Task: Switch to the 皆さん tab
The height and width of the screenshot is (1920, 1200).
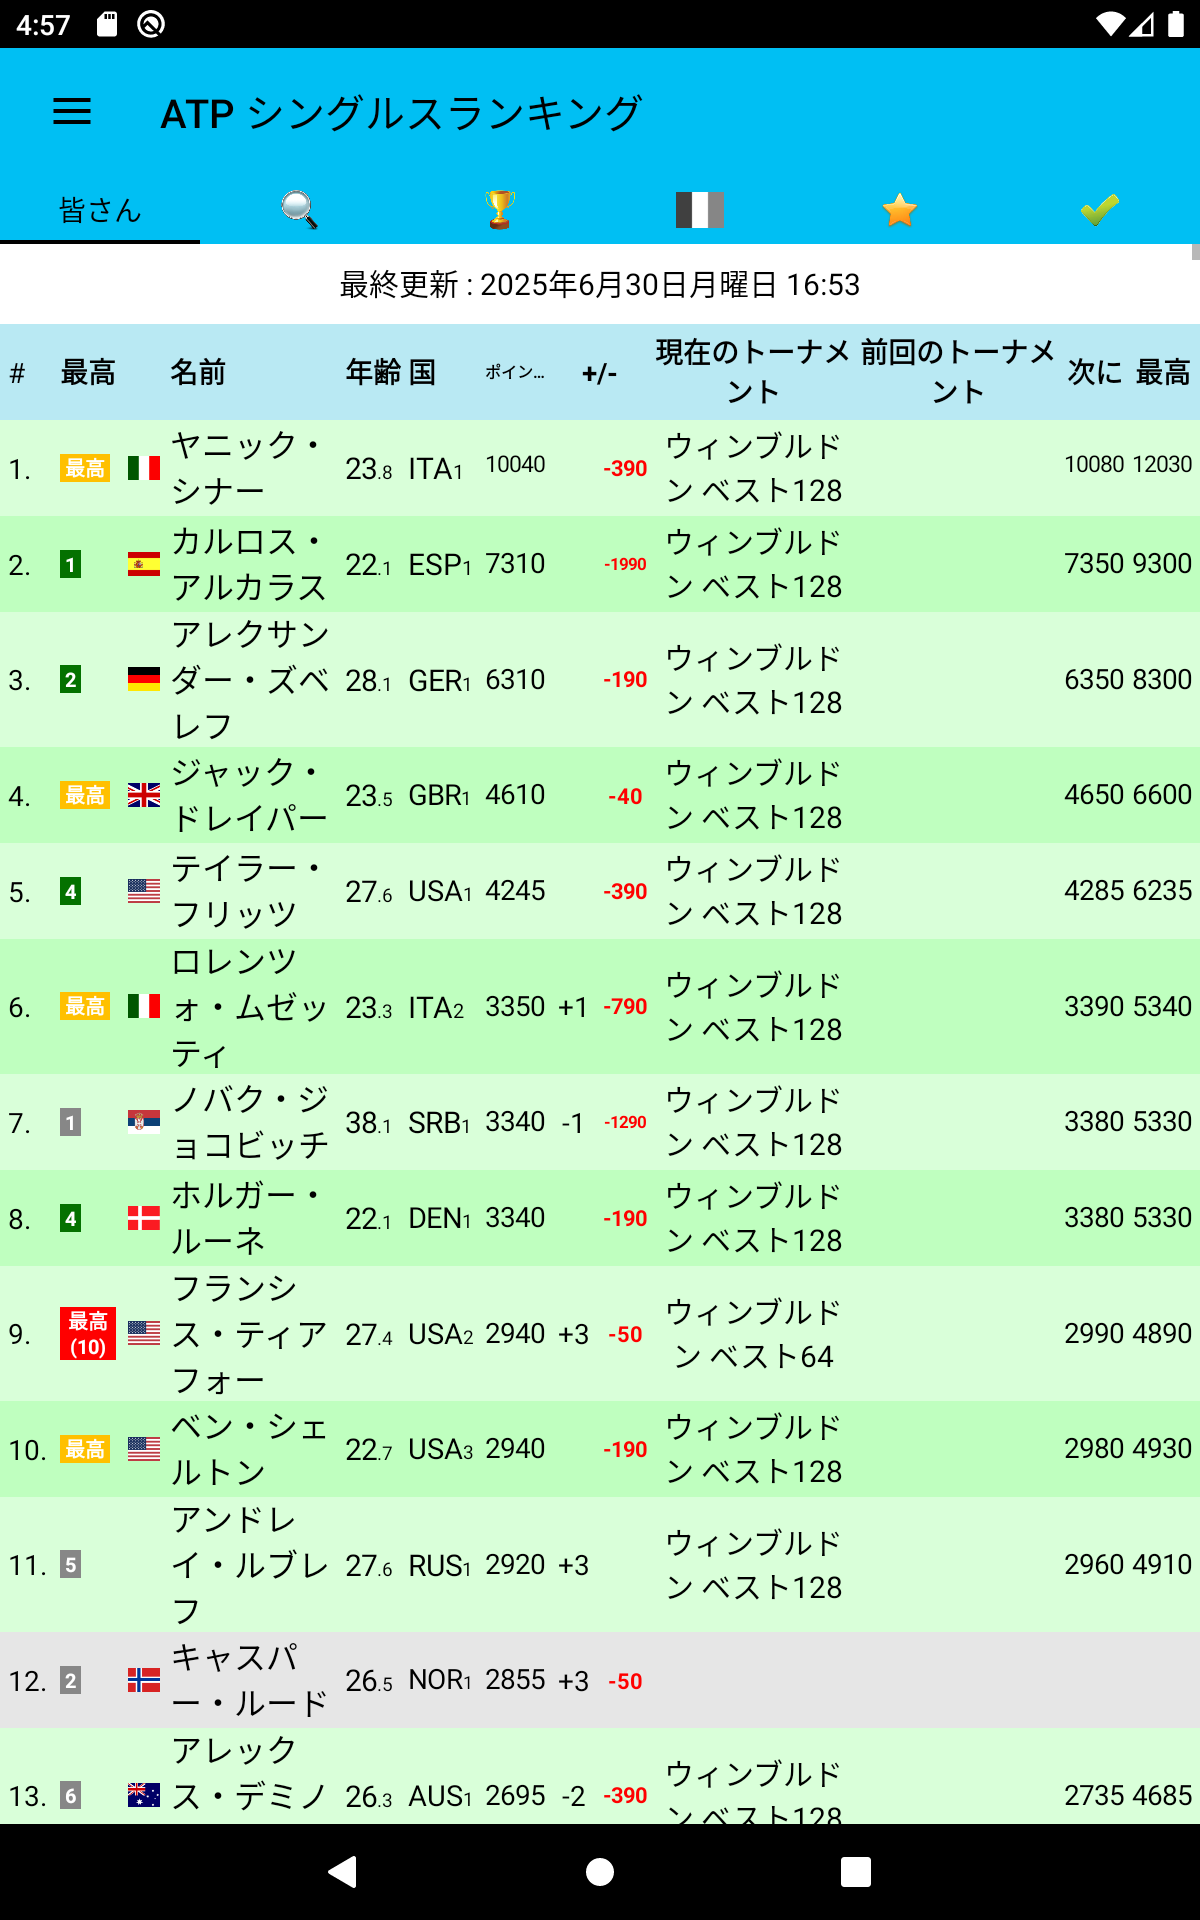Action: [98, 210]
